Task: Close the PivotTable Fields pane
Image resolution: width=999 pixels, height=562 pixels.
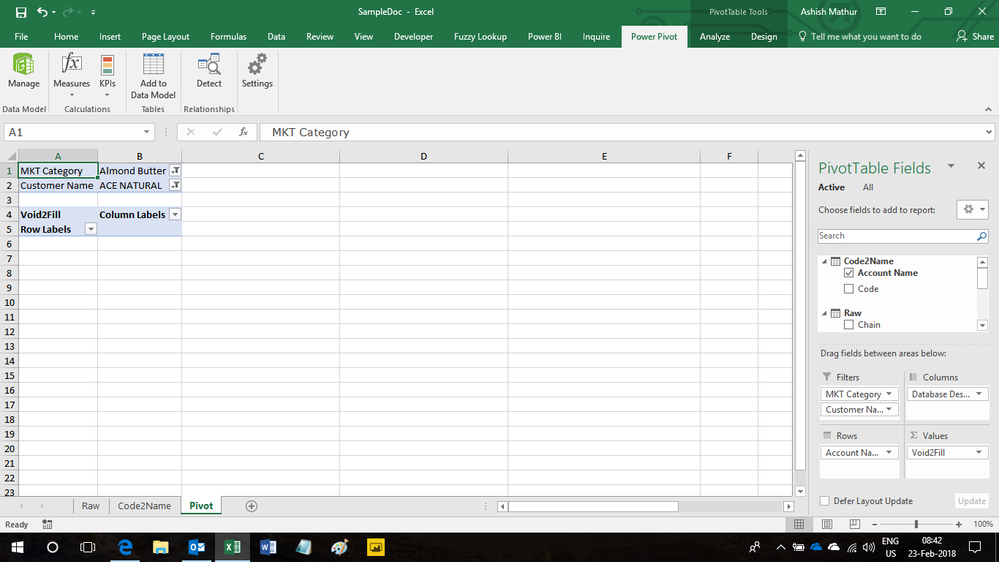Action: [x=981, y=166]
